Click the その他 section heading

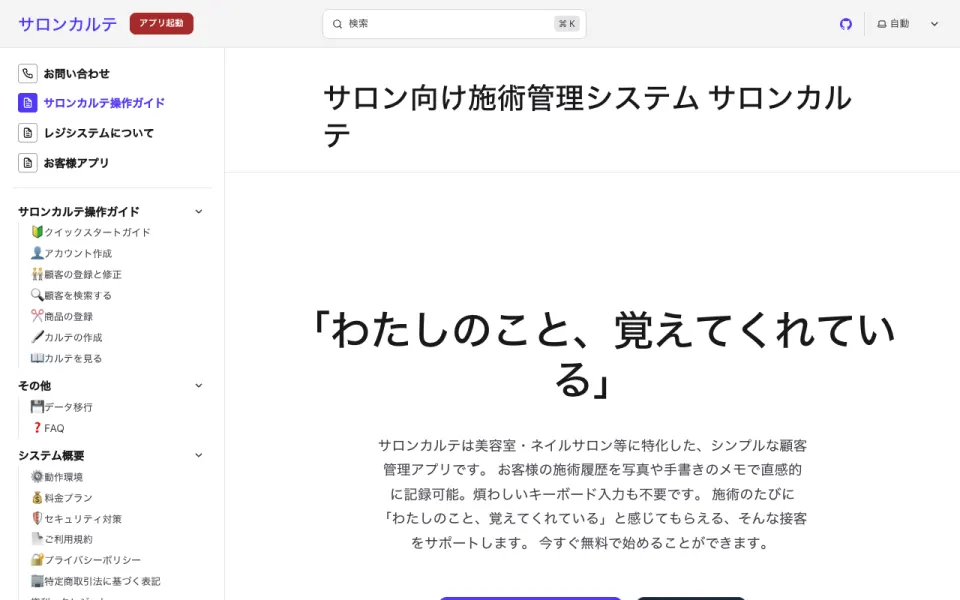[34, 385]
